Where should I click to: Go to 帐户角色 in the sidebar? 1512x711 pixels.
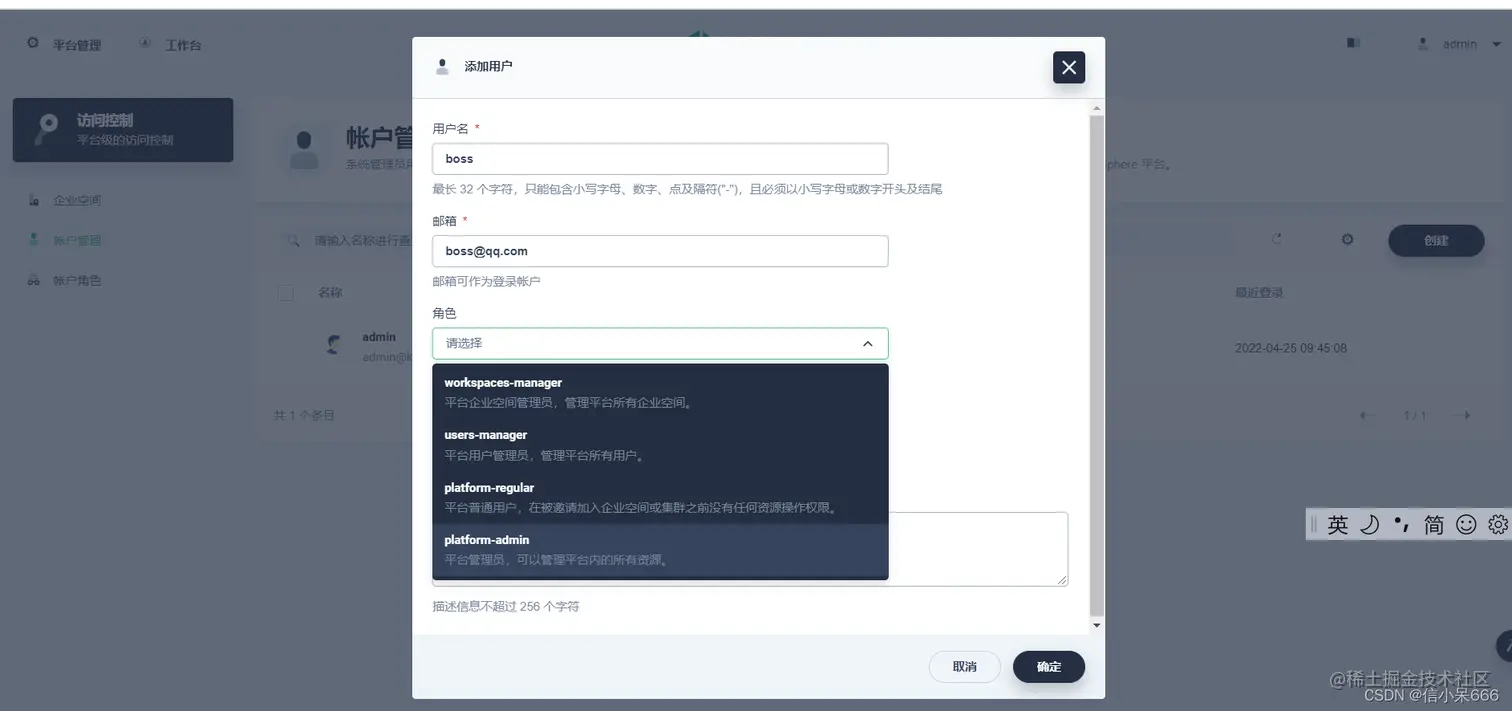(77, 280)
